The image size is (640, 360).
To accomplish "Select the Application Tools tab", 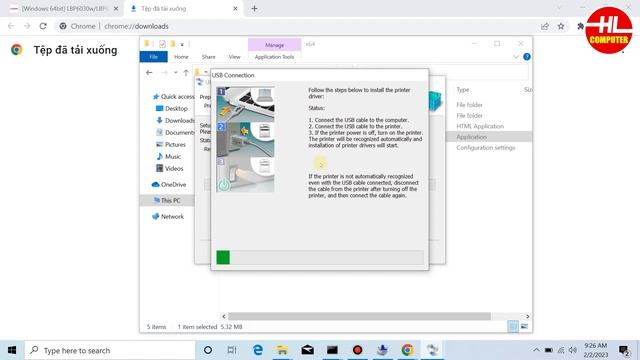I will tap(274, 57).
